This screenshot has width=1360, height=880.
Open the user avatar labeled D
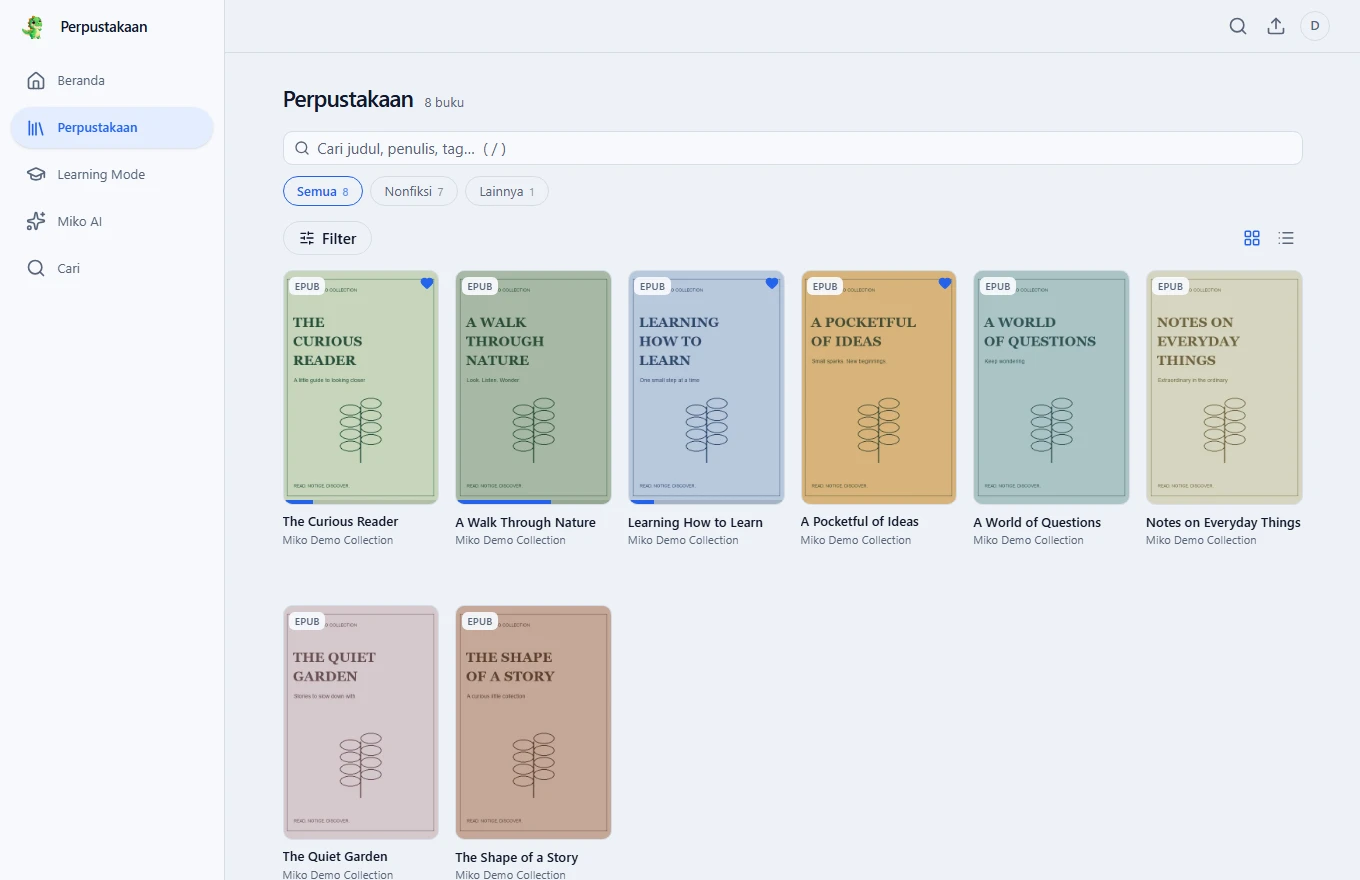pos(1315,26)
